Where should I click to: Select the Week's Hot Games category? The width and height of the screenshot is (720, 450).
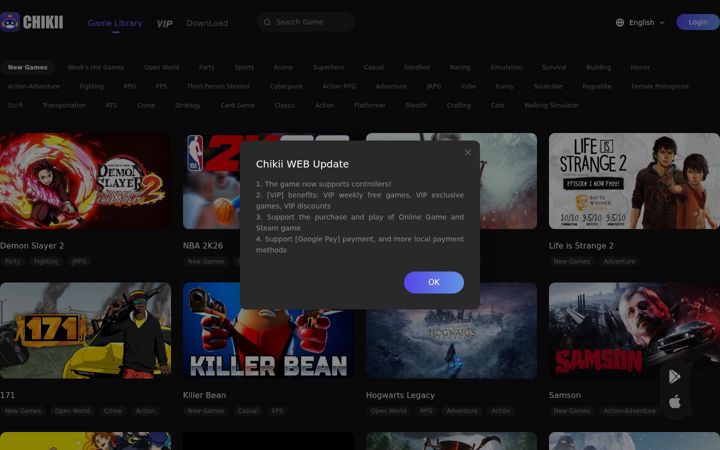96,68
